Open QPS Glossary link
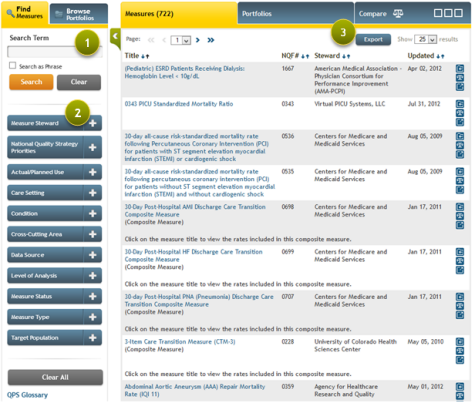 click(27, 395)
